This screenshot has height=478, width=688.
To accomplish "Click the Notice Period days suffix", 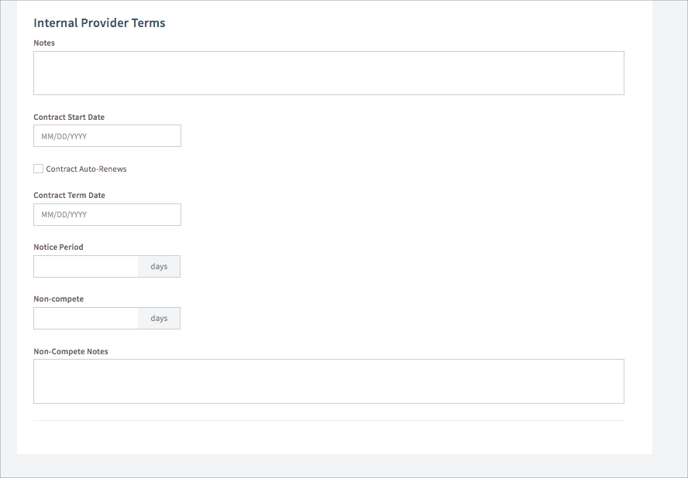I will point(159,266).
